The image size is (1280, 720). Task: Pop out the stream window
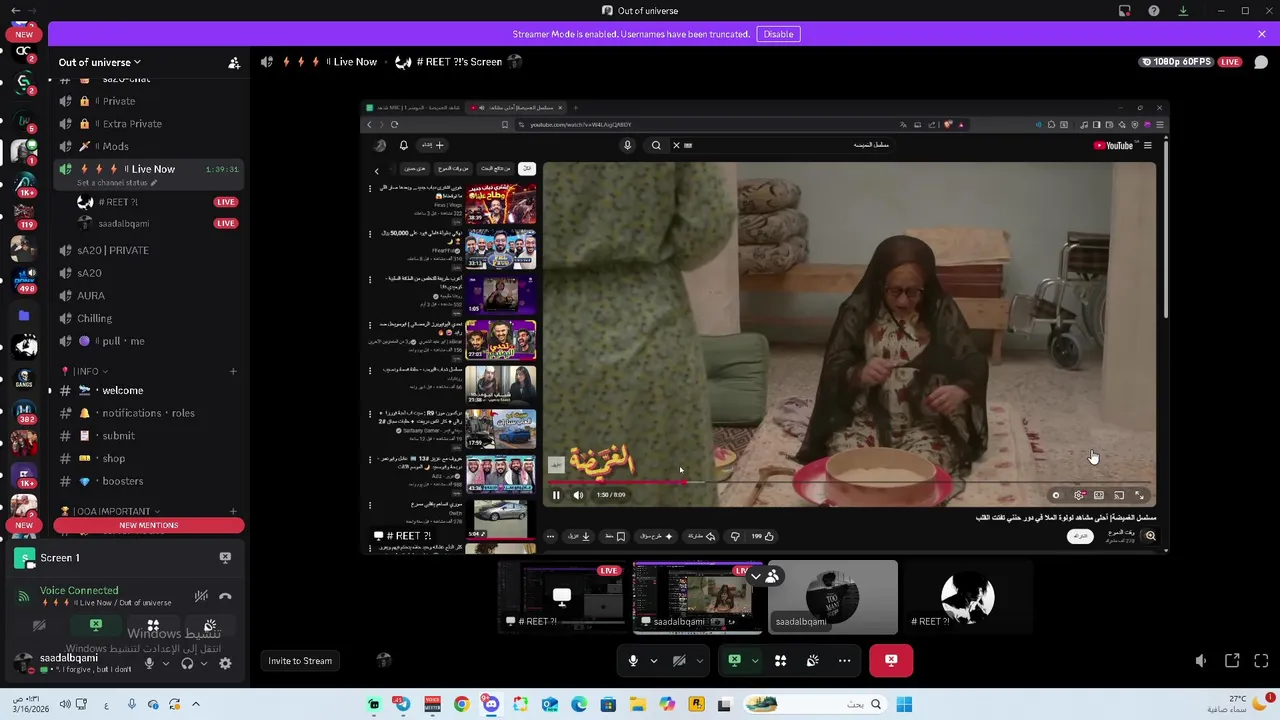[x=1232, y=661]
